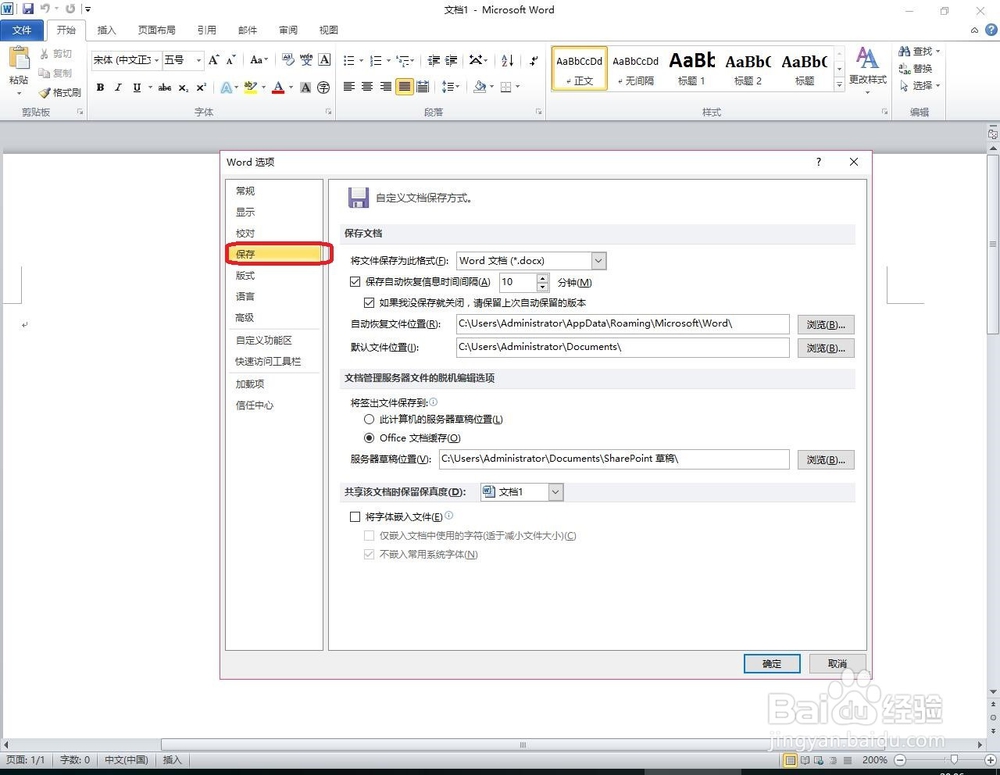Click the font color A icon
1000x775 pixels.
tap(278, 87)
